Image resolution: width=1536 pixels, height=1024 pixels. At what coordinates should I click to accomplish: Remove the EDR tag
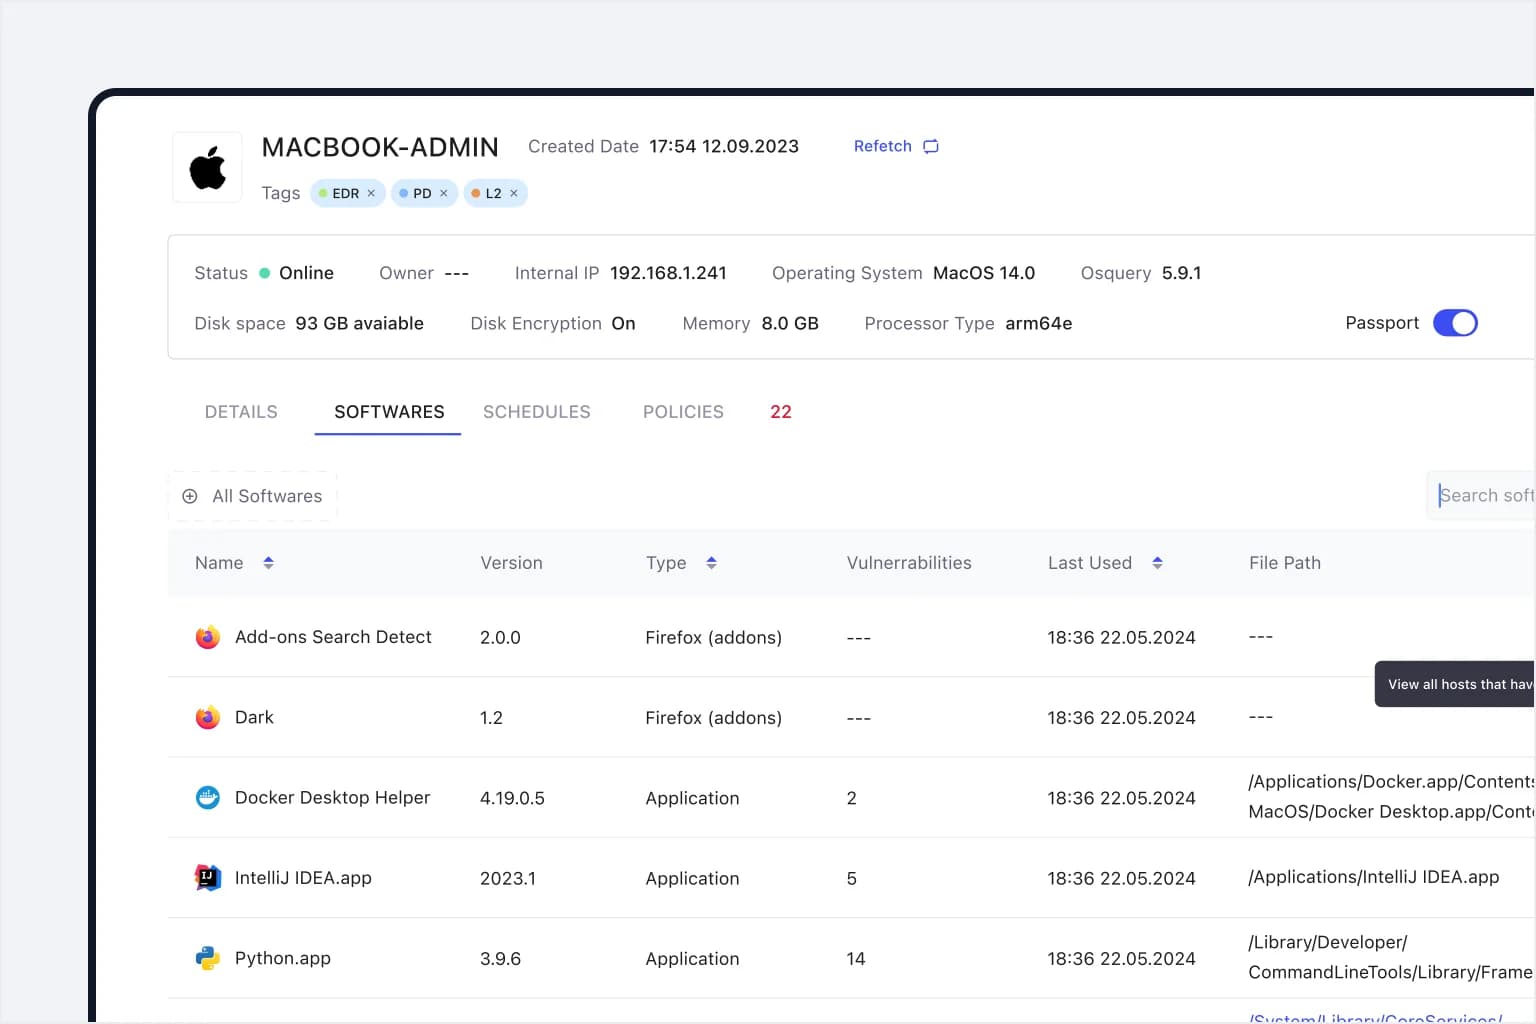[x=371, y=193]
